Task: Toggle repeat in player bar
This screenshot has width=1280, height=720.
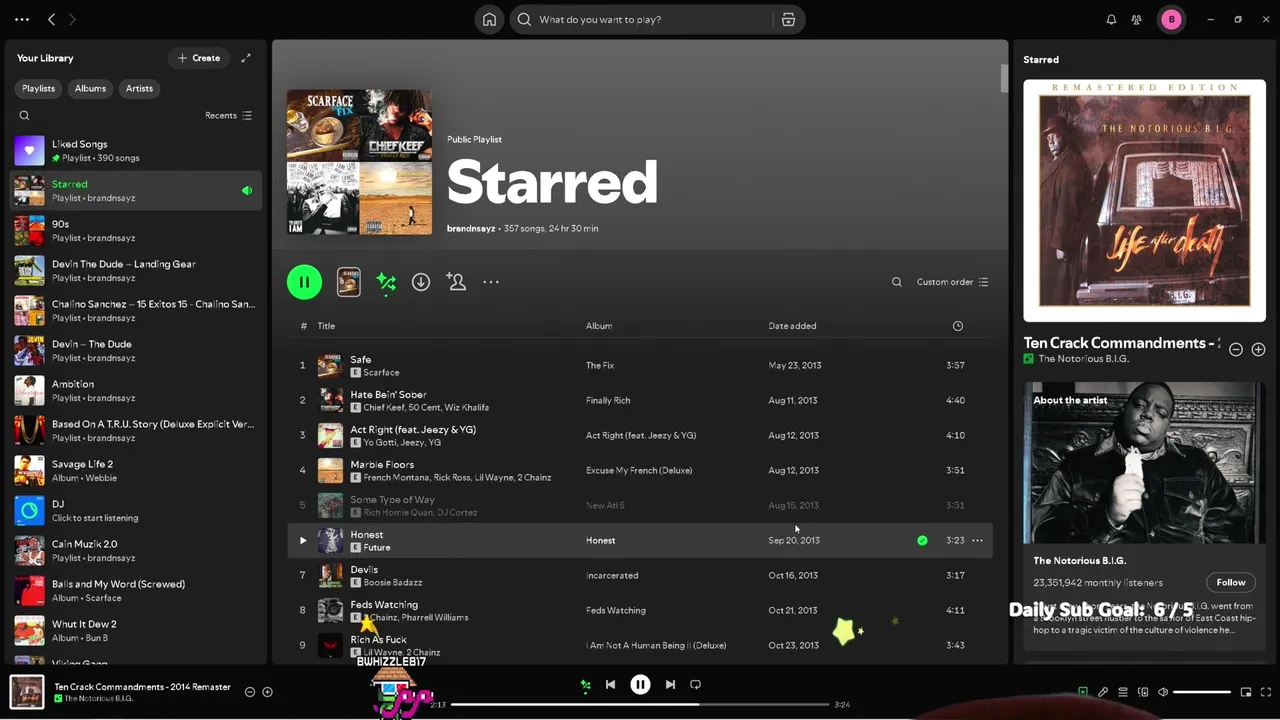Action: 695,685
